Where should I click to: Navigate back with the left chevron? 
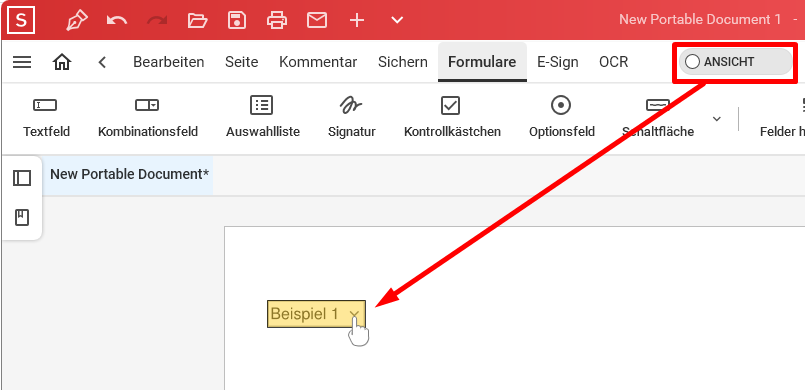102,62
